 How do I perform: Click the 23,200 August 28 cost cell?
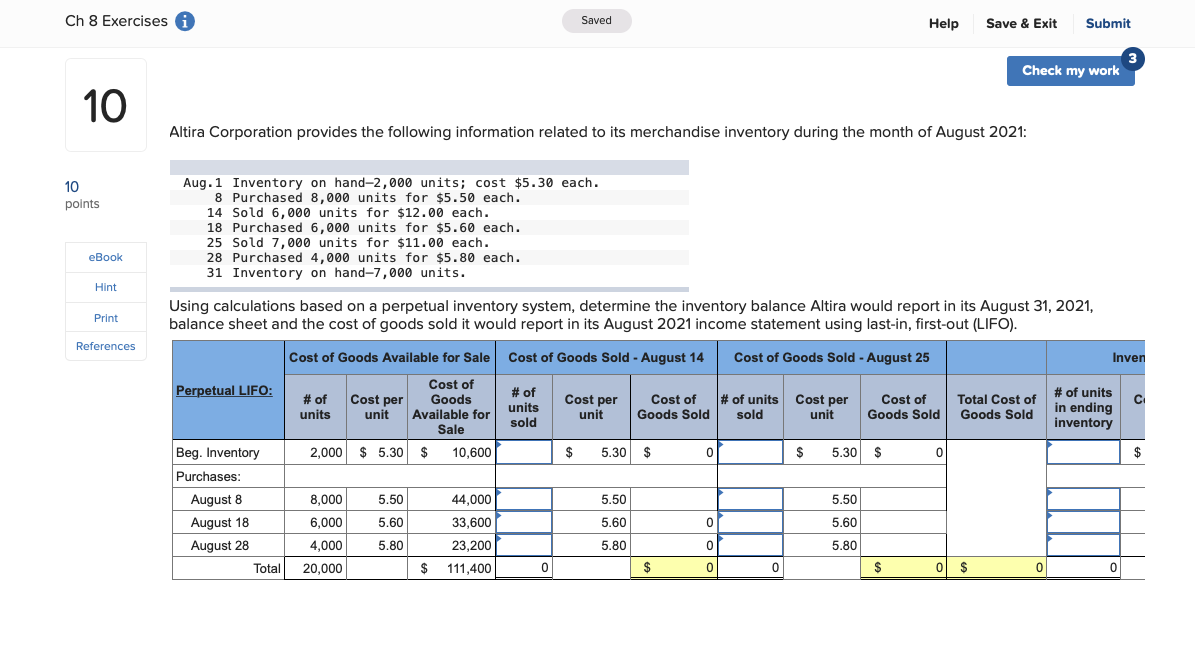point(451,545)
